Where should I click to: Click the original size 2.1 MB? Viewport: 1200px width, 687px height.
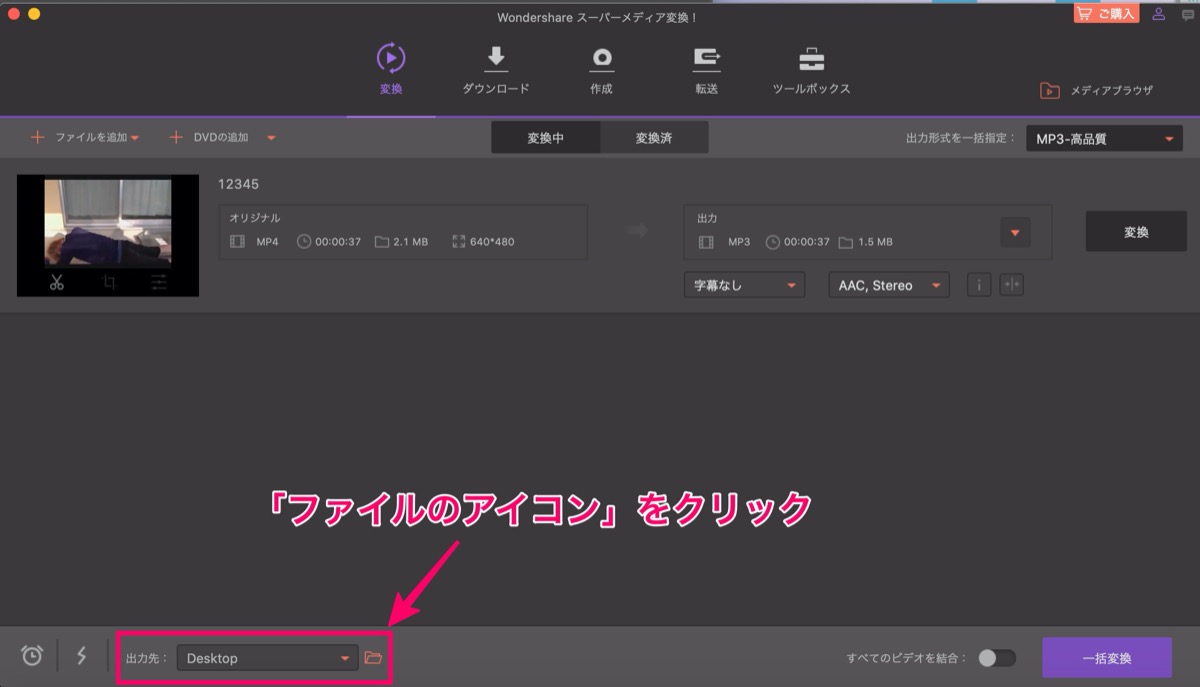[410, 242]
